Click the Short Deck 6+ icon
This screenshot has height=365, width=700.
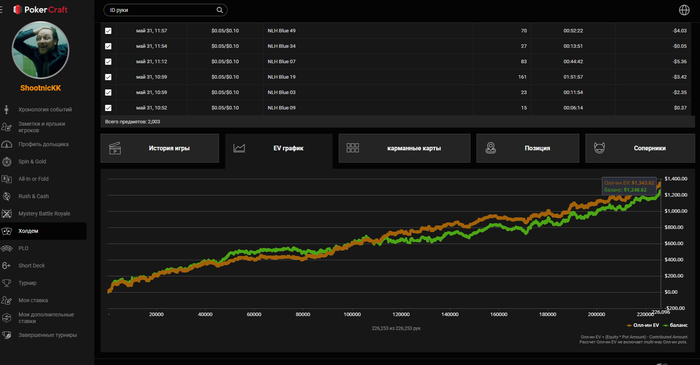tap(6, 265)
